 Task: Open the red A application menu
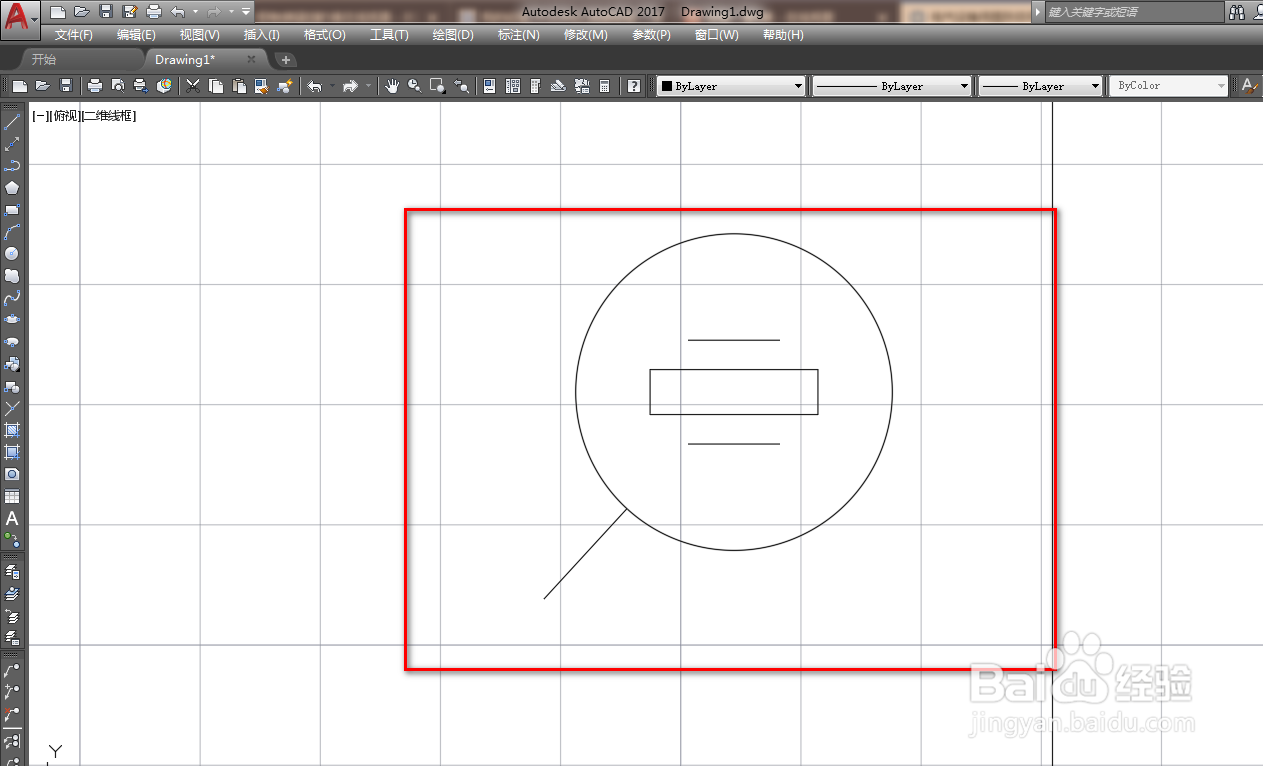(x=20, y=18)
